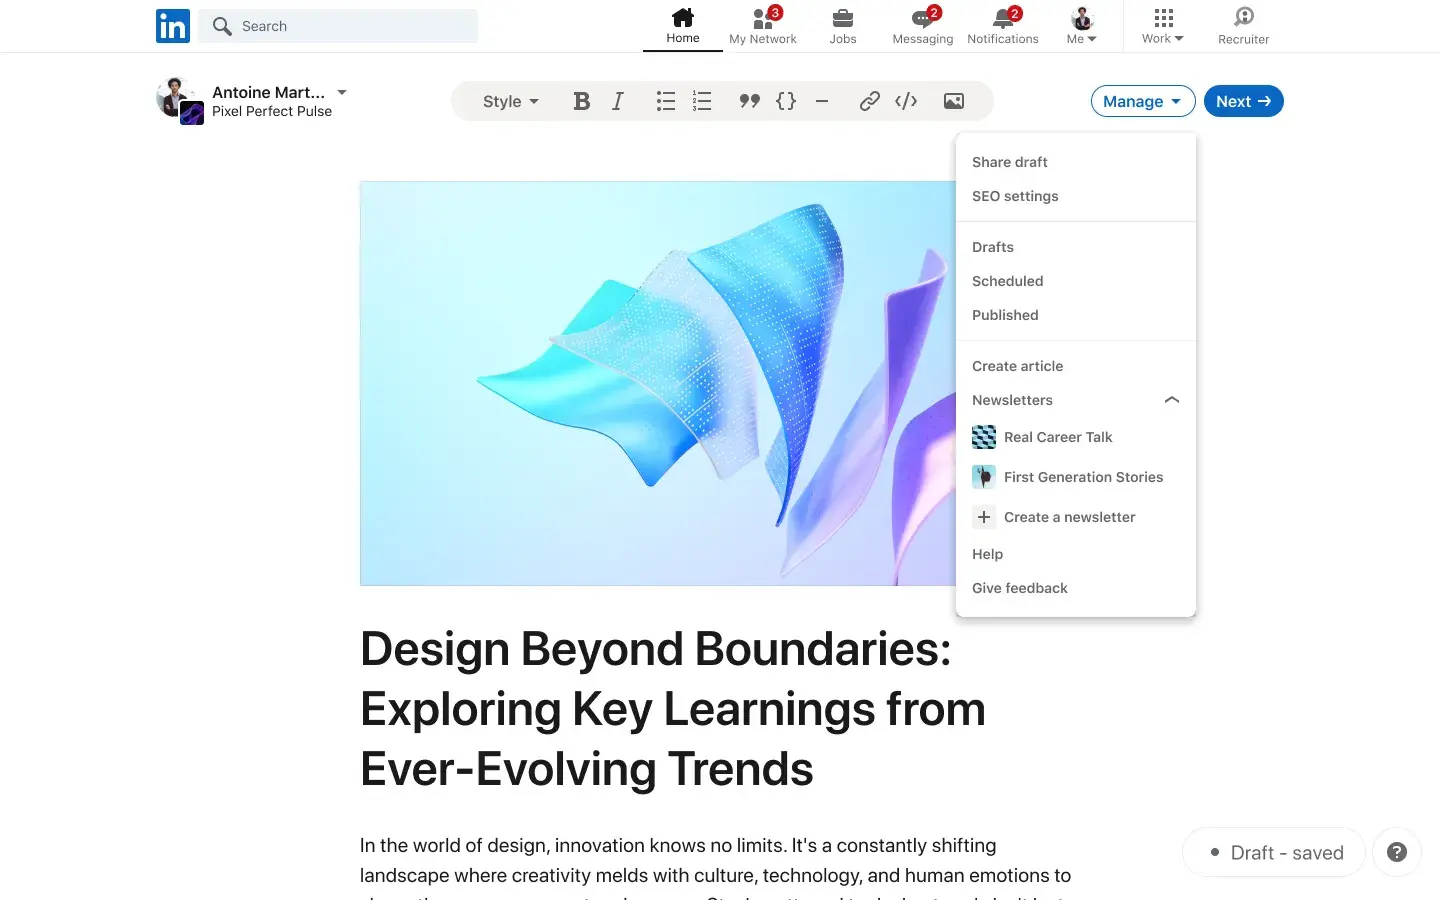
Task: Add a blockquote to the article
Action: pyautogui.click(x=749, y=101)
